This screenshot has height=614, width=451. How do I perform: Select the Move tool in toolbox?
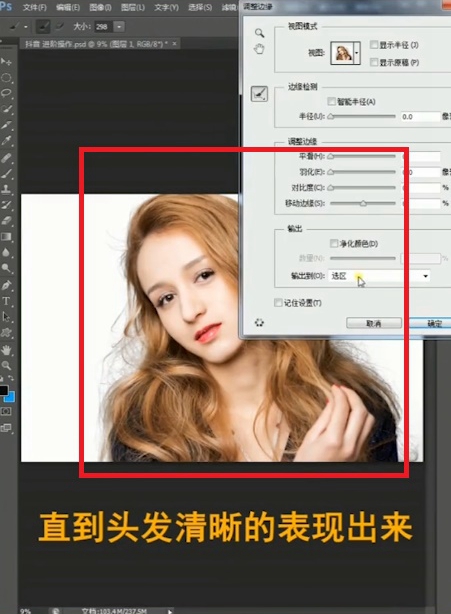tap(6, 61)
